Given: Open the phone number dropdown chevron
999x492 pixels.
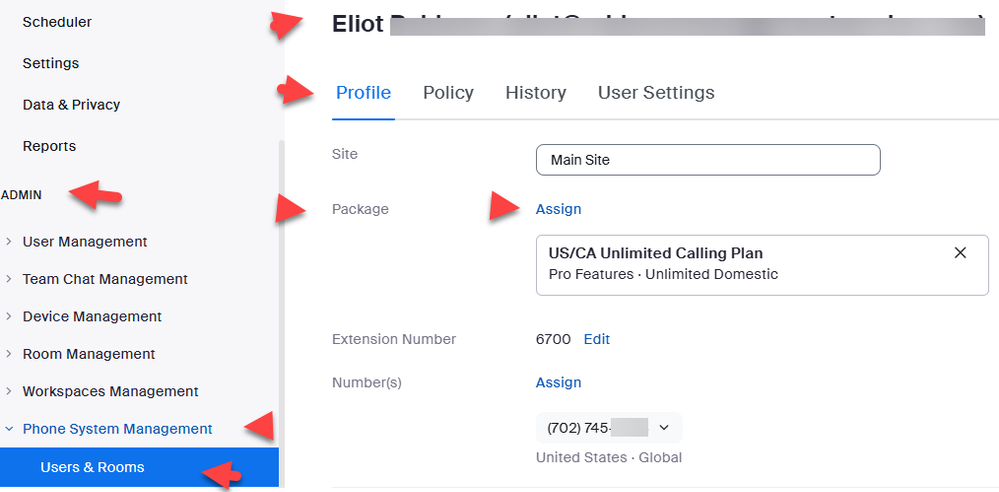Looking at the screenshot, I should [x=663, y=428].
